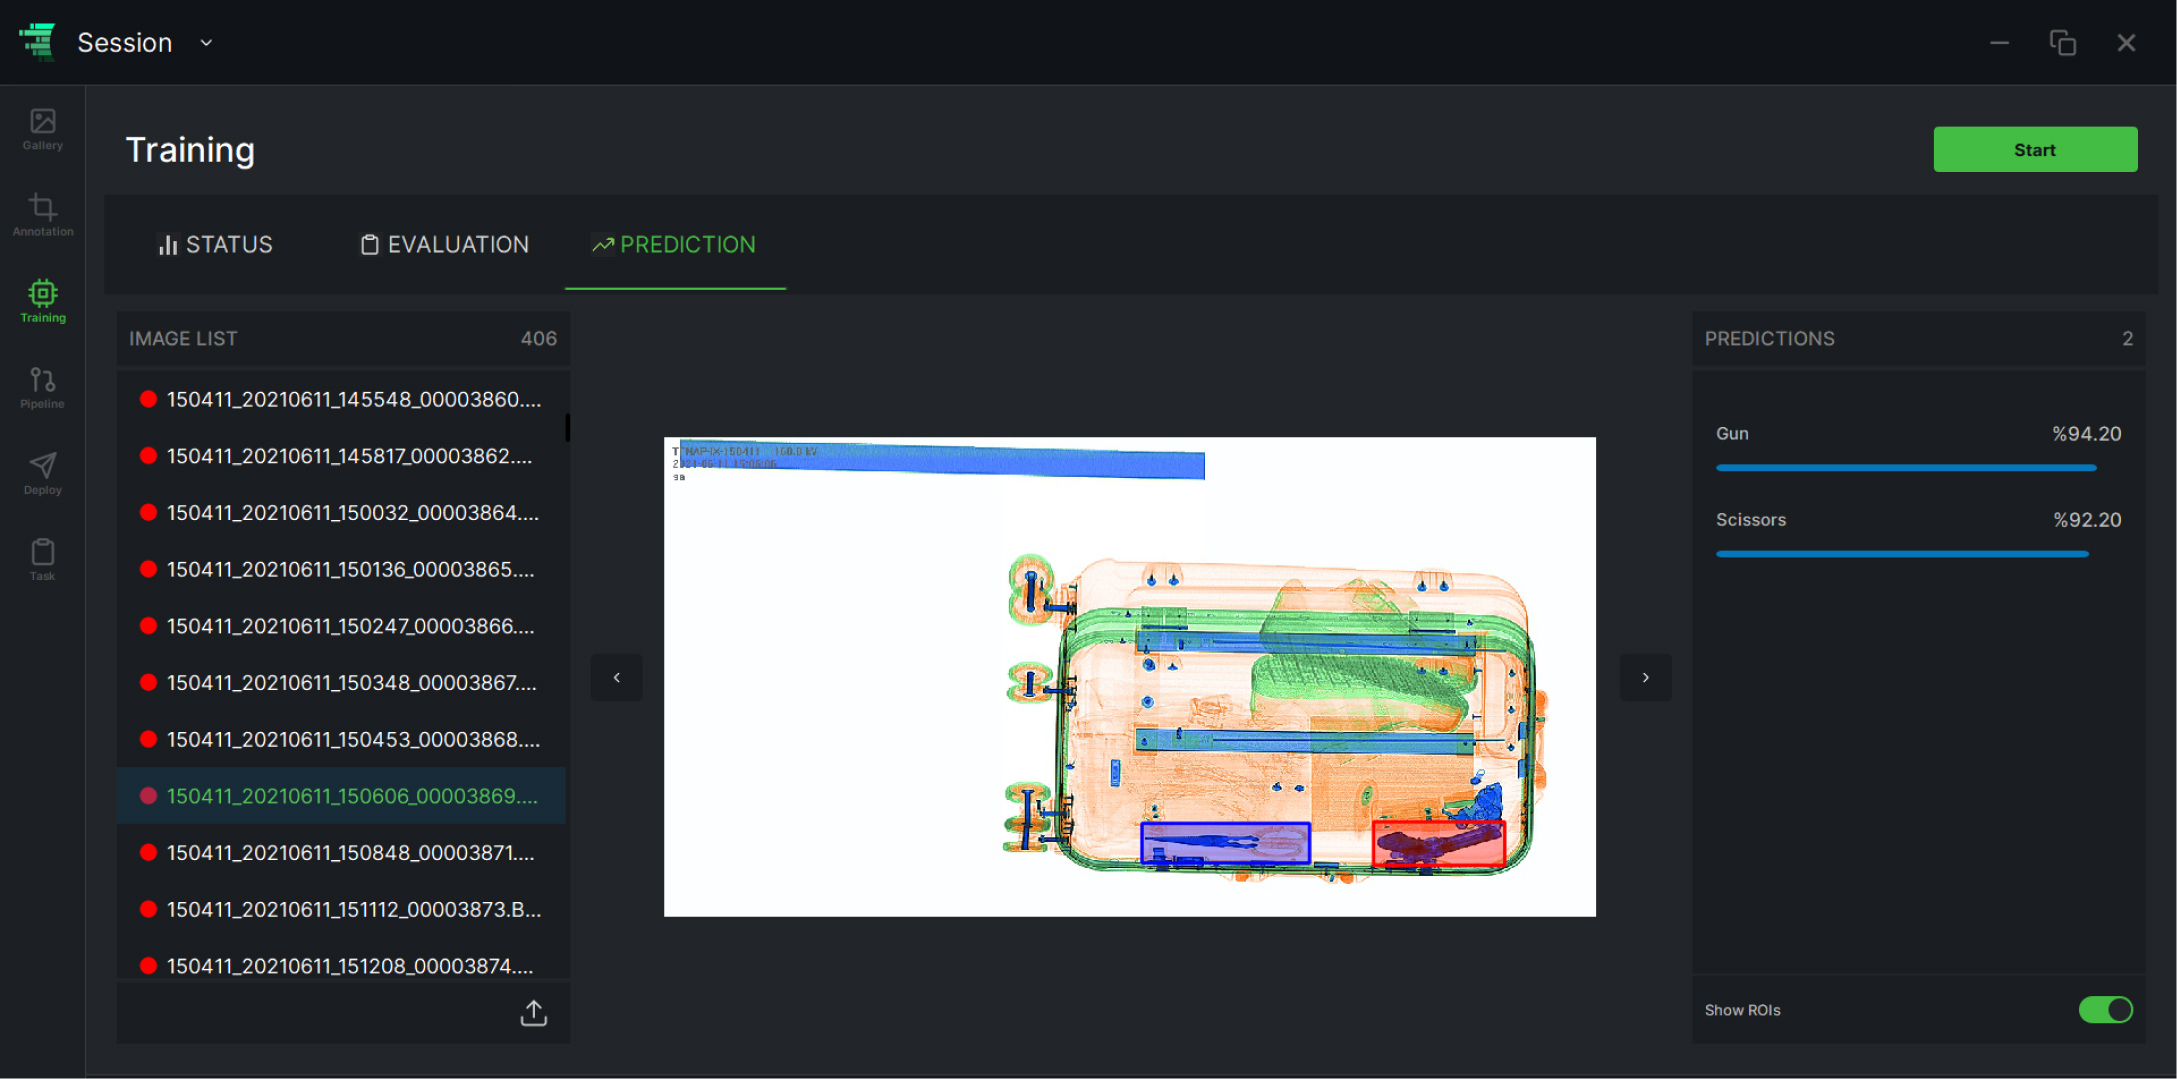Click the PREDICTIONS panel header
This screenshot has width=2177, height=1079.
pos(1918,339)
